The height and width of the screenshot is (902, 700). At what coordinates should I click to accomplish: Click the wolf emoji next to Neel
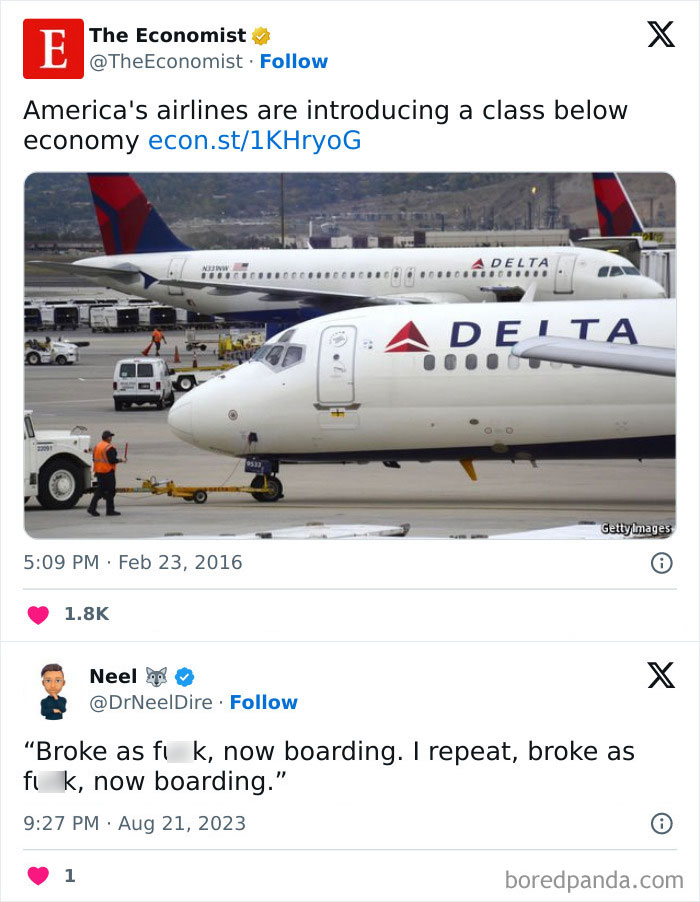(158, 677)
